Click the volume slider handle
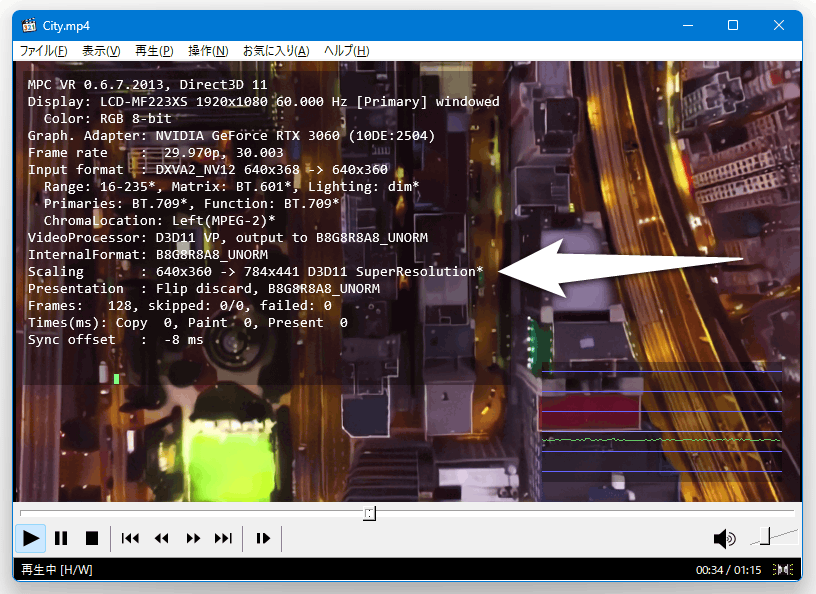816x594 pixels. coord(764,536)
